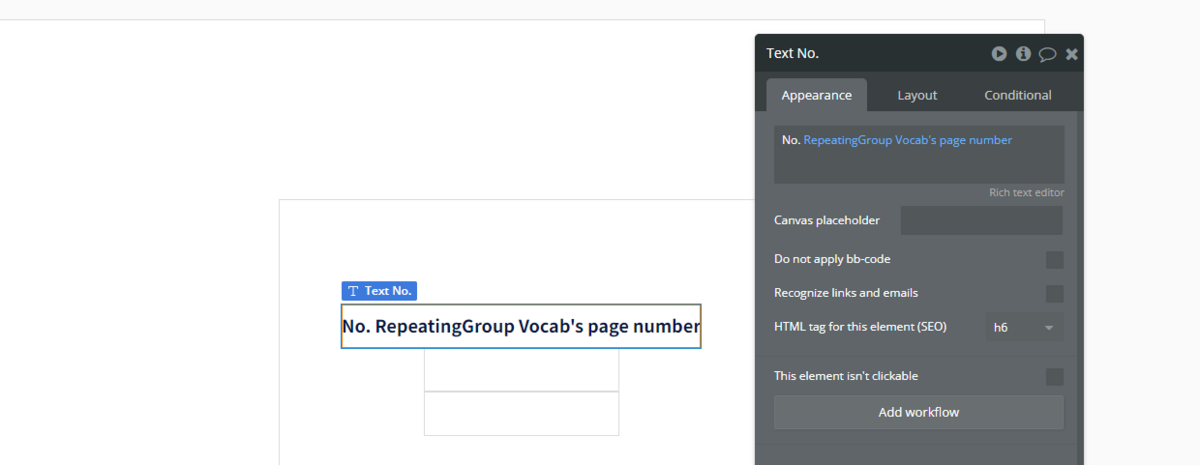The image size is (1200, 465).
Task: Enable Do not apply bb-code checkbox
Action: (x=1054, y=260)
